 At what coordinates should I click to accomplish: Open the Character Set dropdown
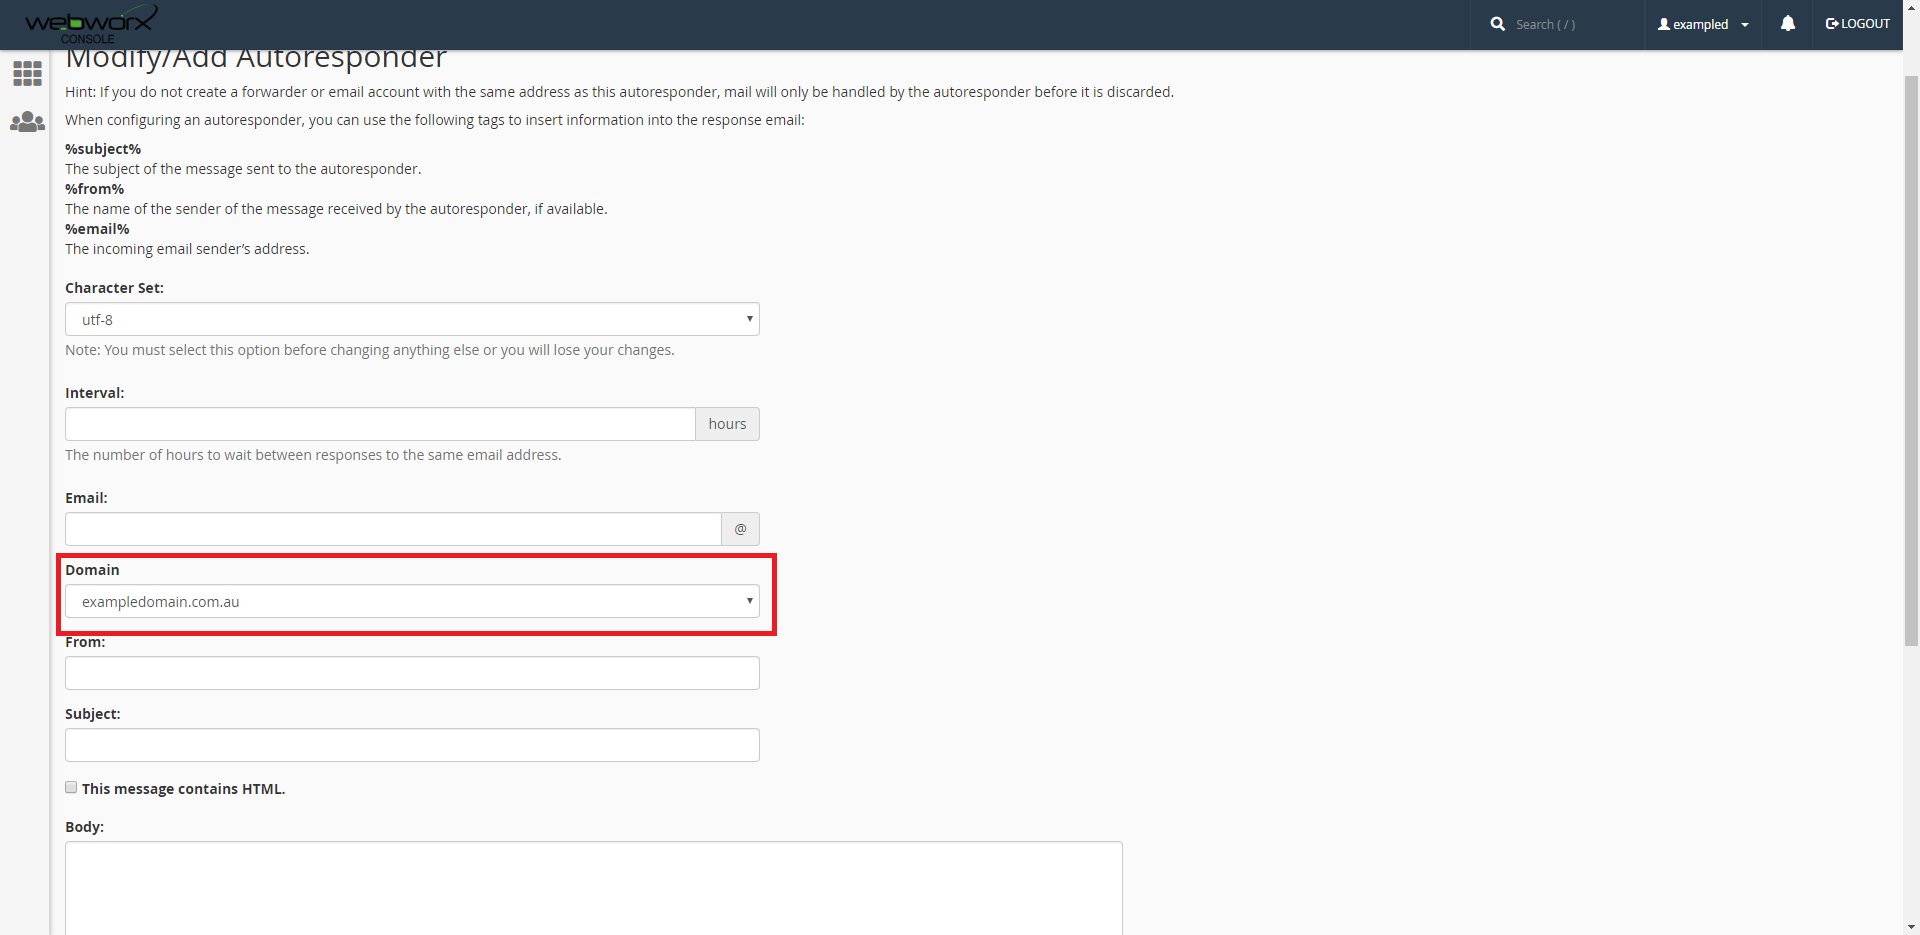pos(412,320)
